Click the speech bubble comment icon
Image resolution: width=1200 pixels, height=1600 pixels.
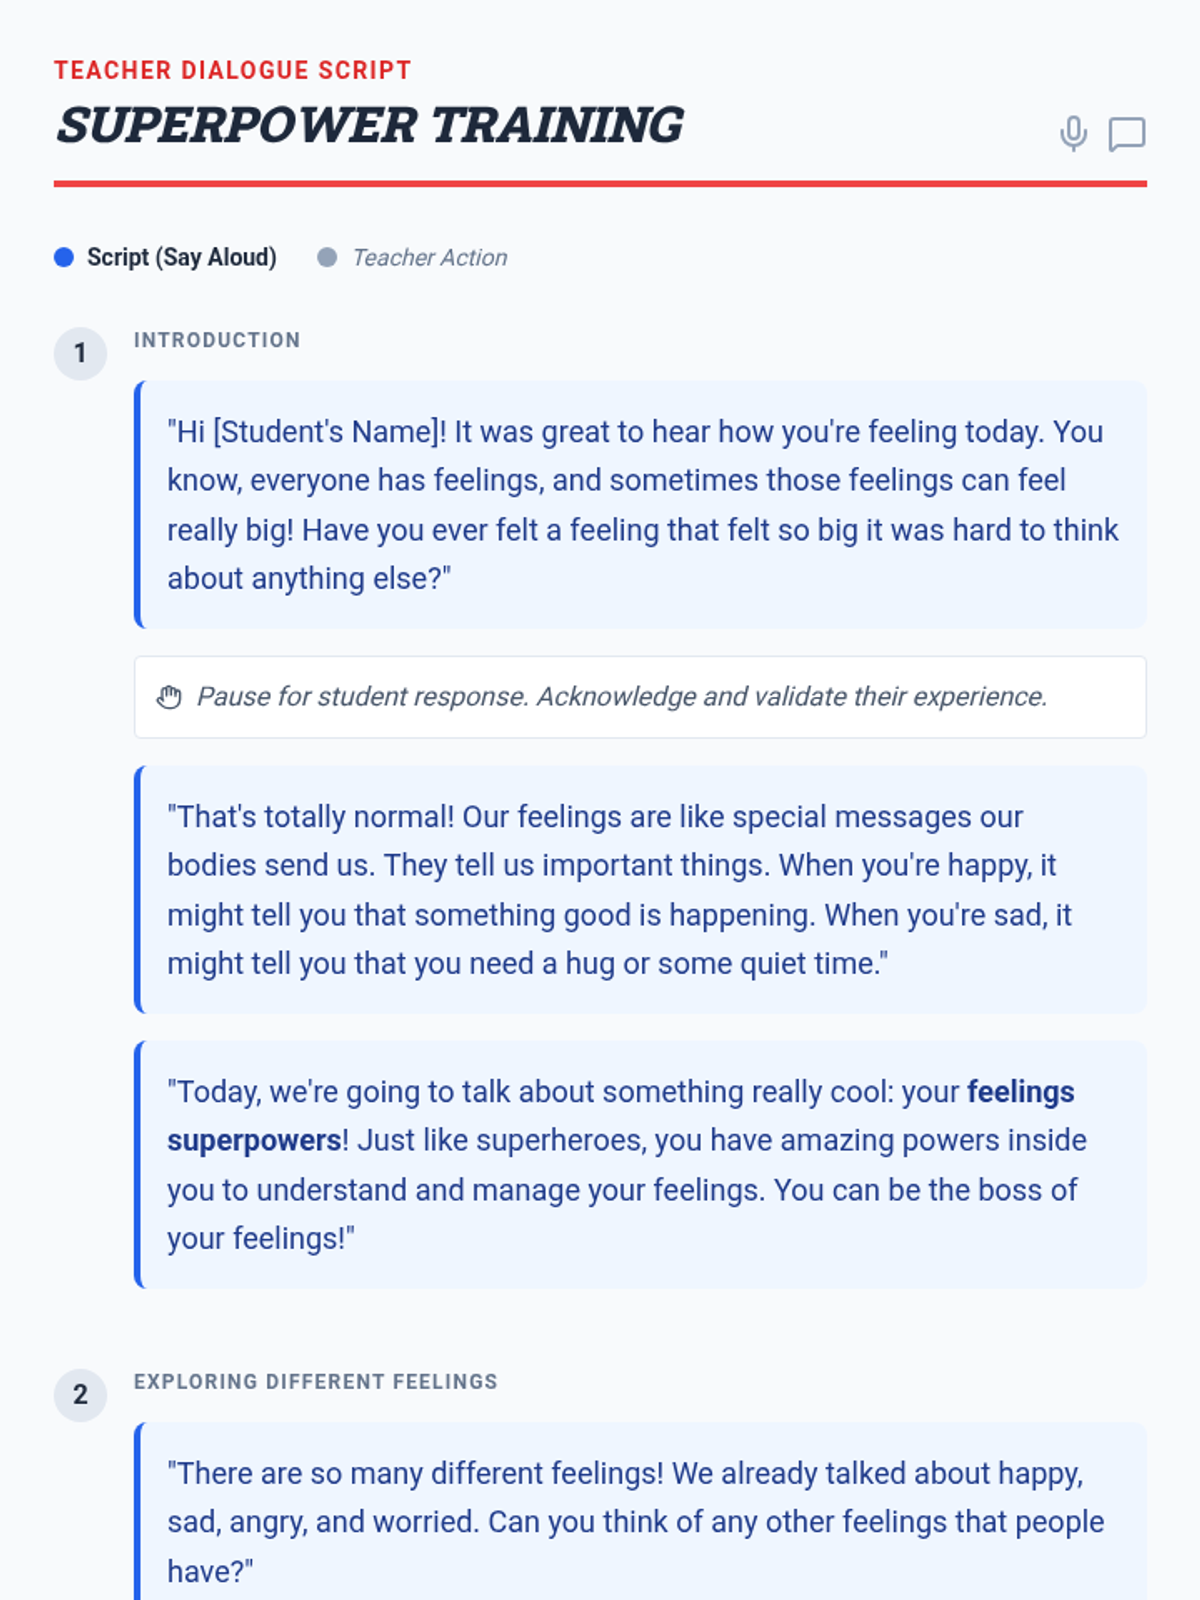click(x=1126, y=134)
